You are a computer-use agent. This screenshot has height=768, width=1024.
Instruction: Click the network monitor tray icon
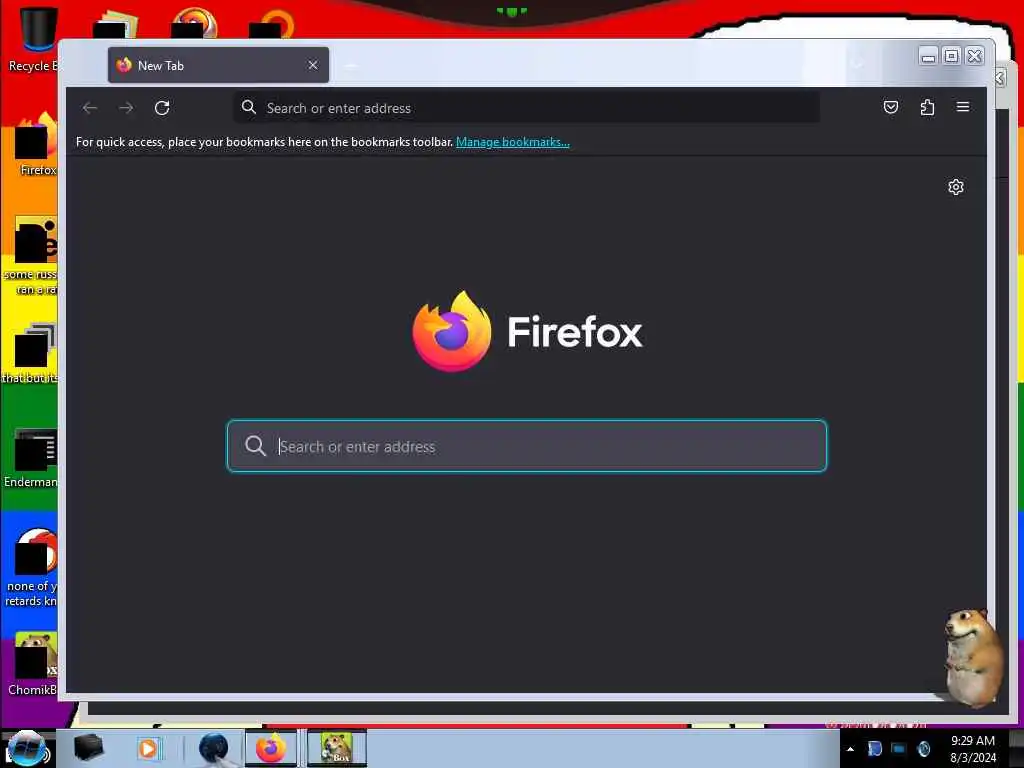coord(899,749)
